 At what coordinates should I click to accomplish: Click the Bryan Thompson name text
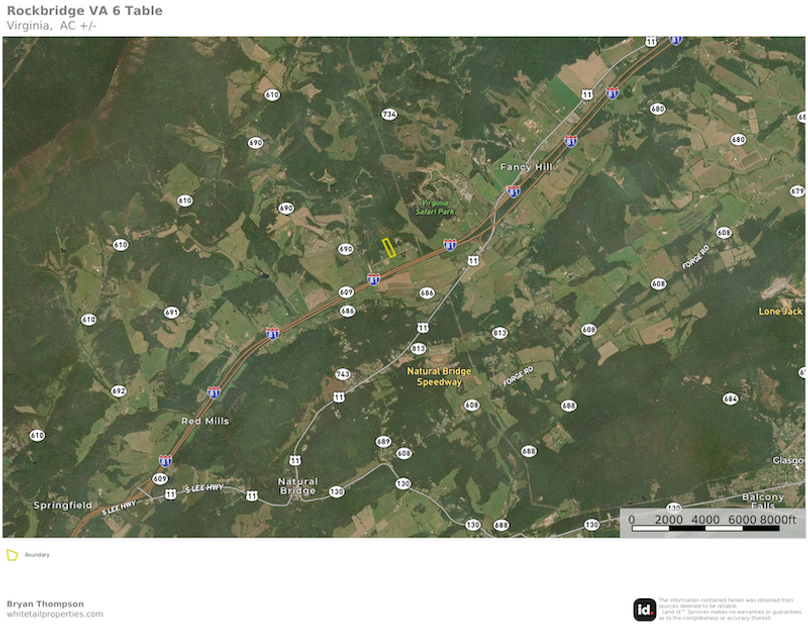pyautogui.click(x=45, y=604)
